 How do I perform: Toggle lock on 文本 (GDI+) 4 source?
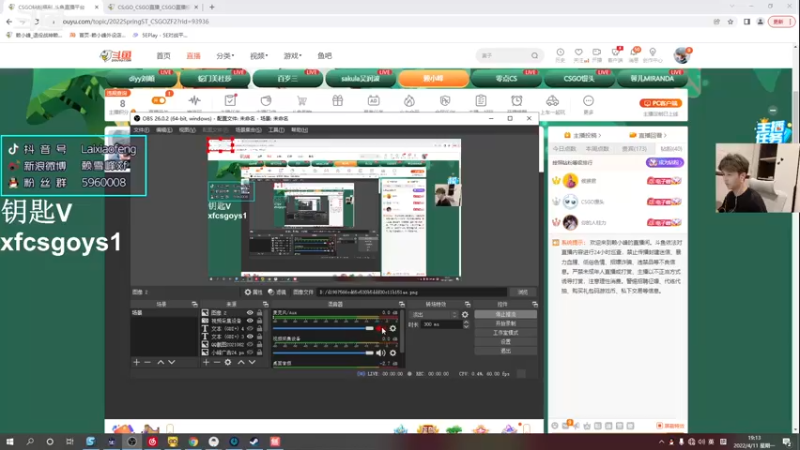coord(259,329)
